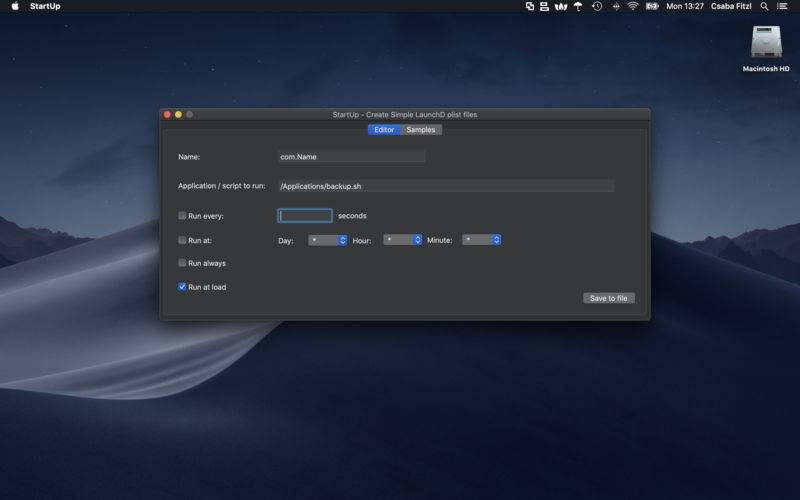
Task: Select the Macintosh HD desktop drive
Action: coord(766,48)
